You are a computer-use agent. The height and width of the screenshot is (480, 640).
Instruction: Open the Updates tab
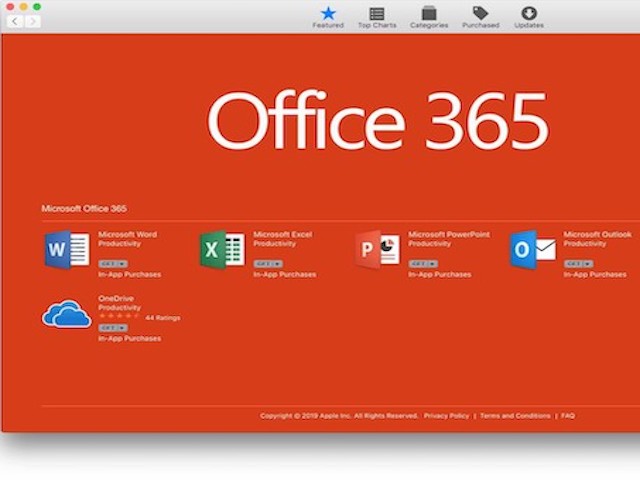[529, 17]
